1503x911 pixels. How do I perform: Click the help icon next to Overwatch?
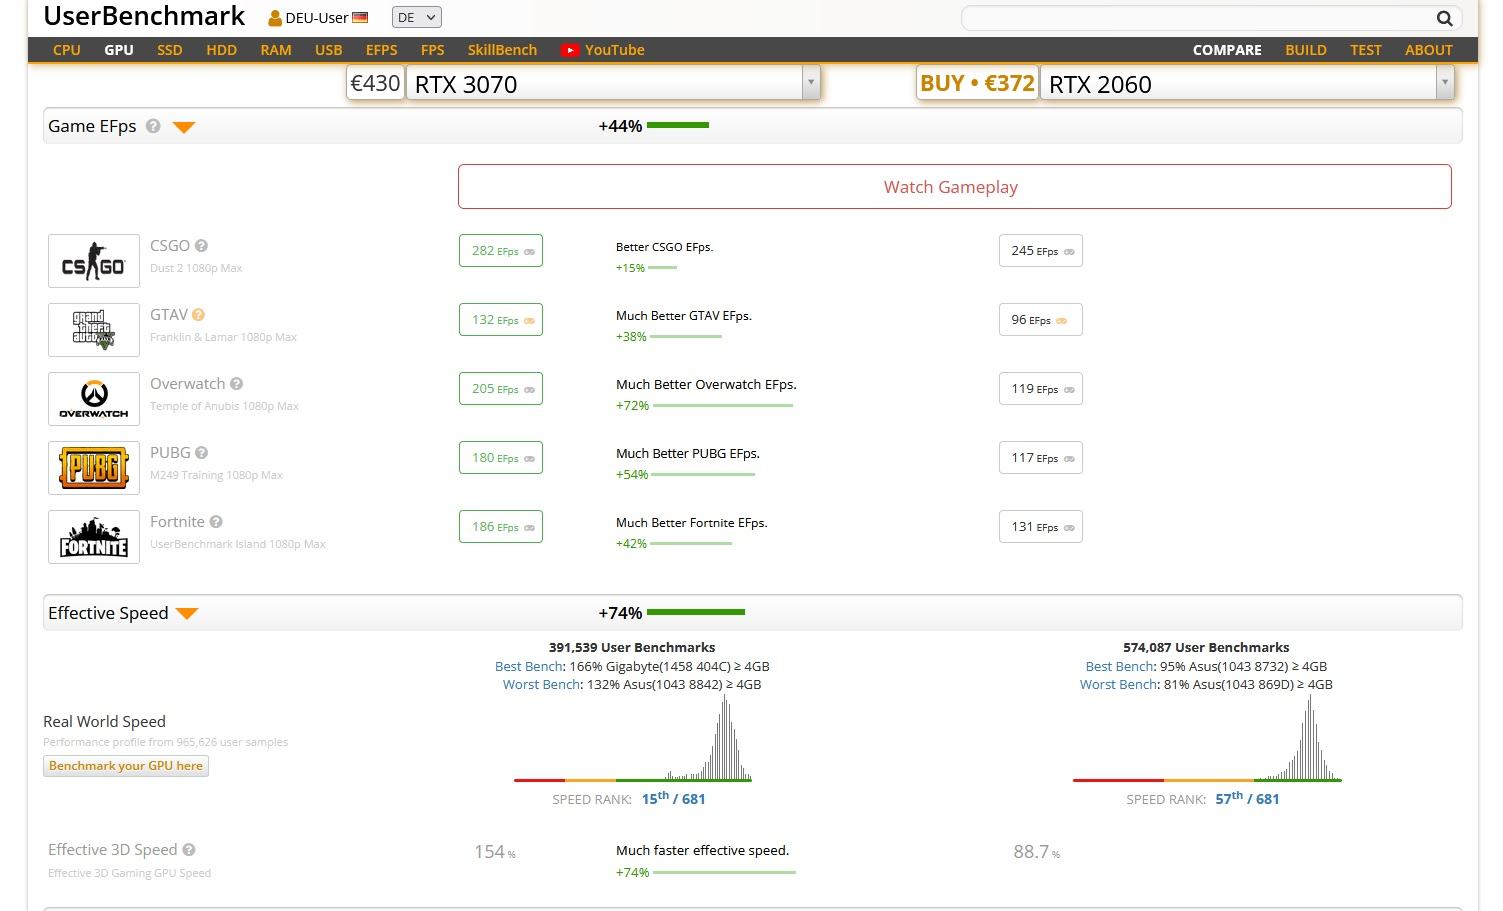click(x=237, y=384)
